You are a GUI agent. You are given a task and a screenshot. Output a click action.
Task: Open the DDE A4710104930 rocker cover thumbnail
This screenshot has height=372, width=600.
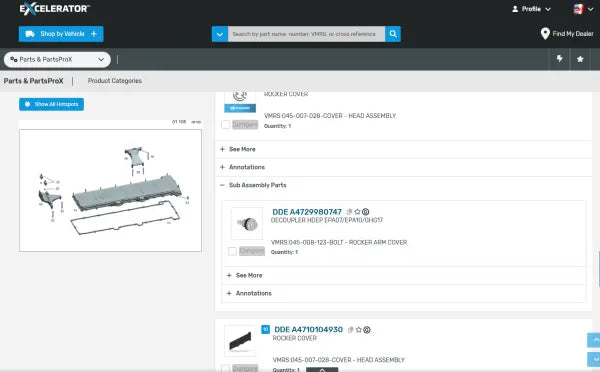point(240,341)
